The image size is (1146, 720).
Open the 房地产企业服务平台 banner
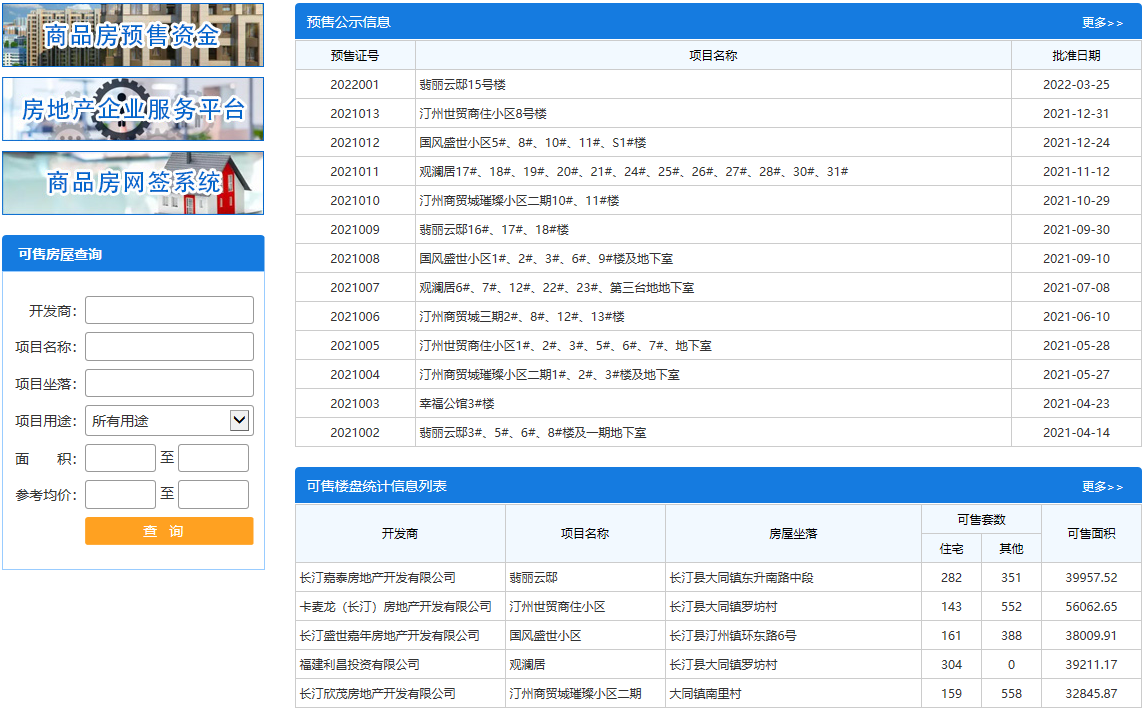pyautogui.click(x=133, y=109)
